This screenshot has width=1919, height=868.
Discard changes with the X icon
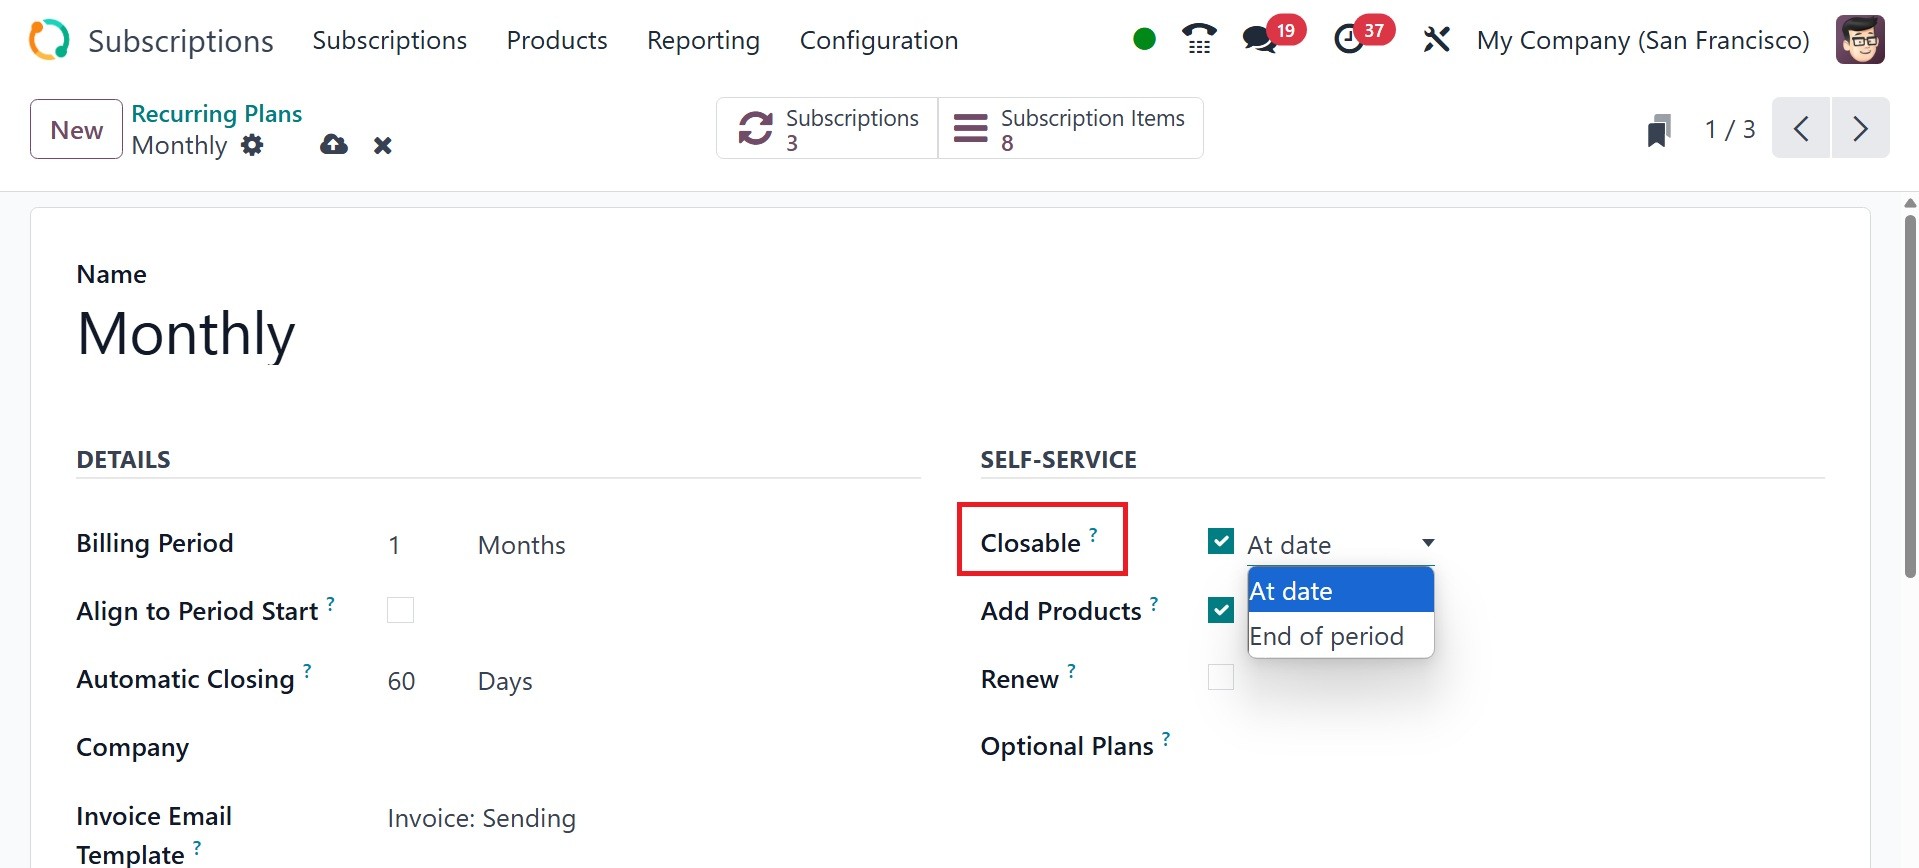382,146
